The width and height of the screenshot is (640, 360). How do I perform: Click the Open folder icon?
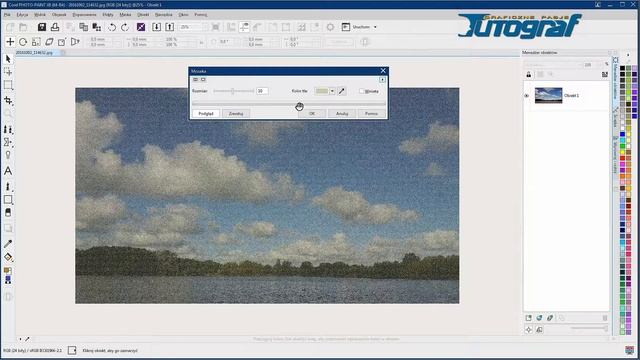click(x=23, y=27)
